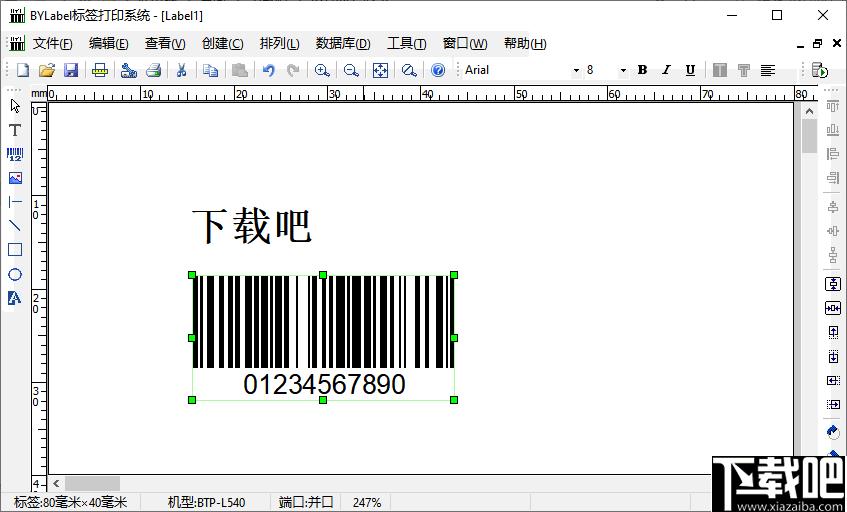This screenshot has height=512, width=847.
Task: Center the object horizontally on the label
Action: (x=833, y=308)
